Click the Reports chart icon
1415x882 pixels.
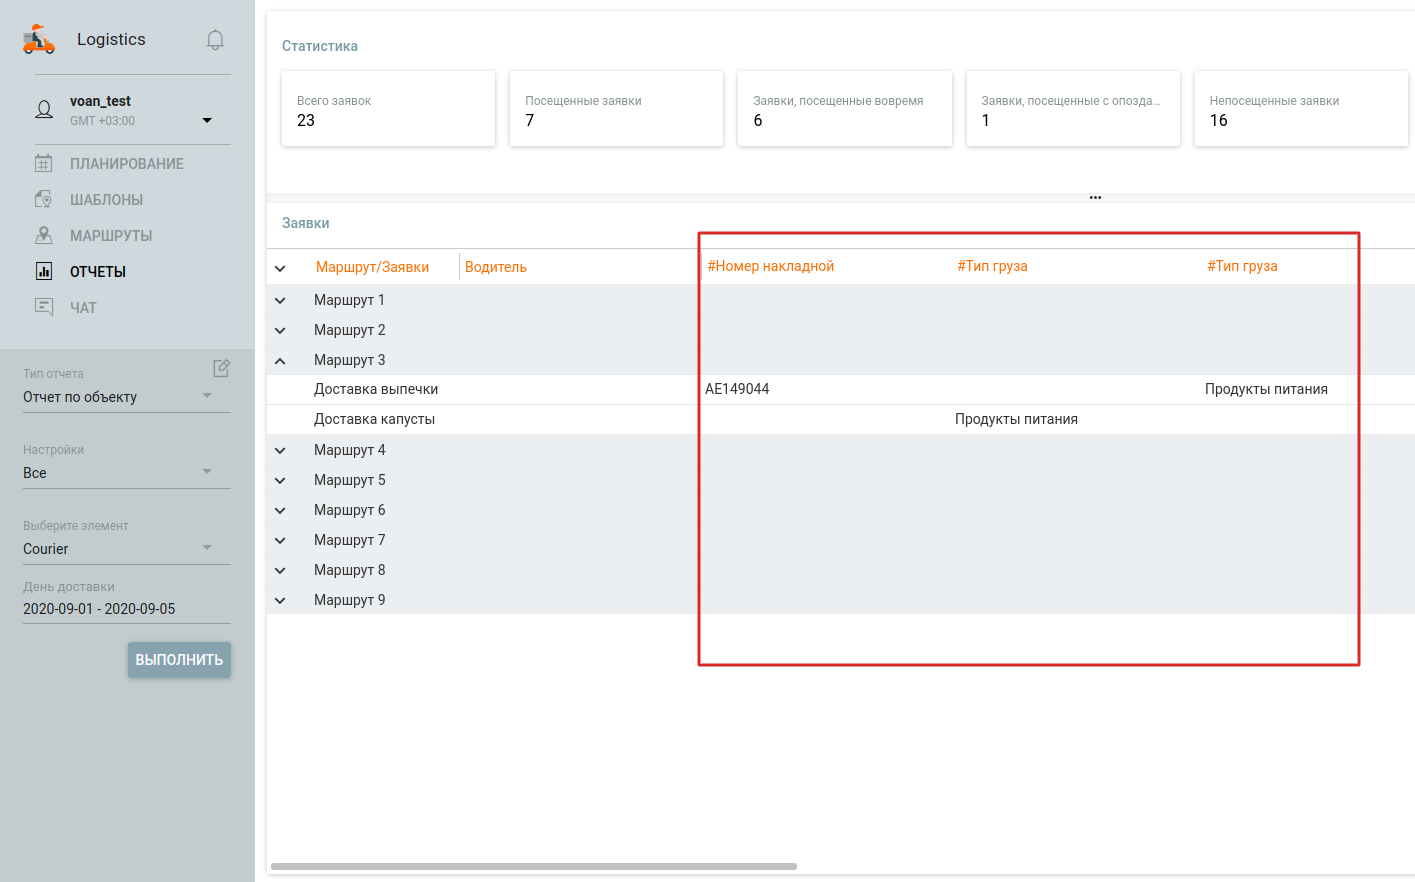pos(44,271)
